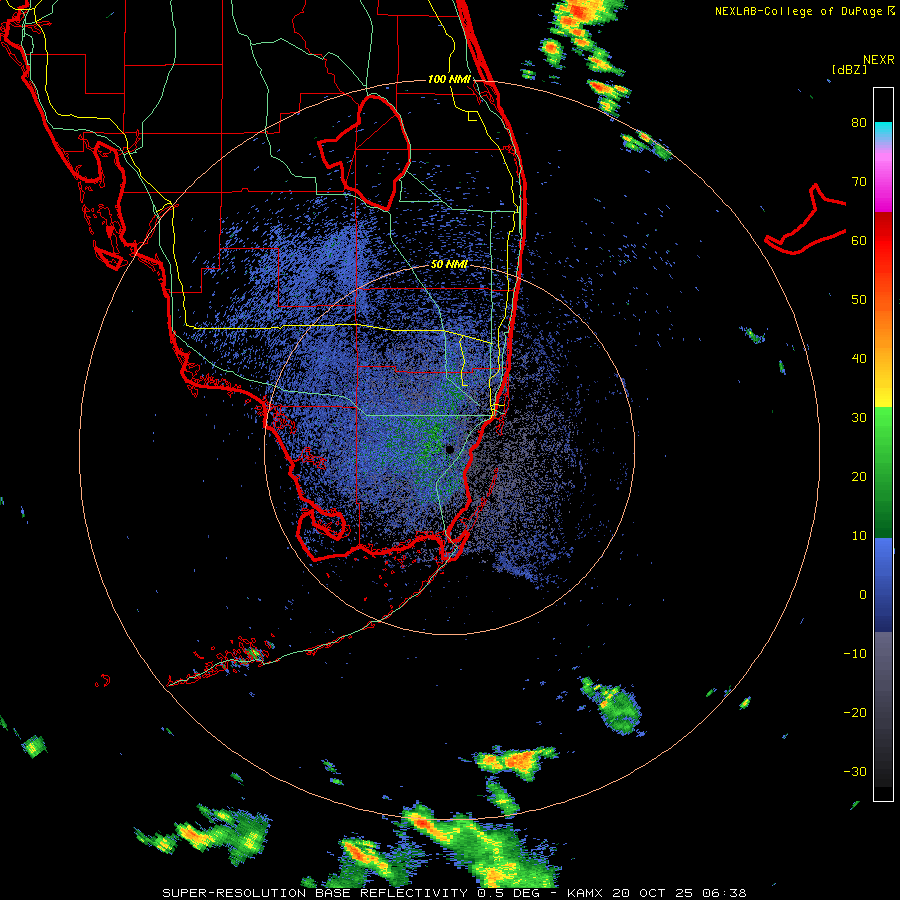The height and width of the screenshot is (900, 900).
Task: Click the 10 dBZ scale value
Action: point(859,536)
